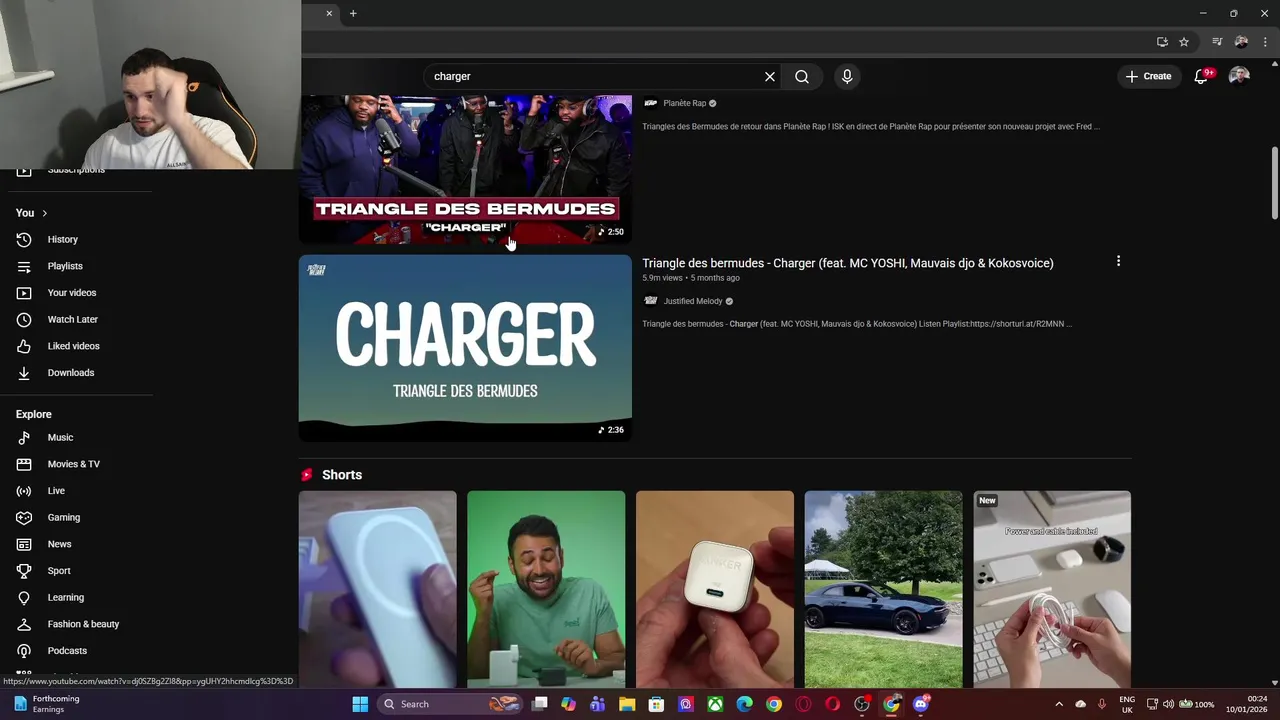Open the Justified Melody channel
The height and width of the screenshot is (720, 1280).
[693, 301]
